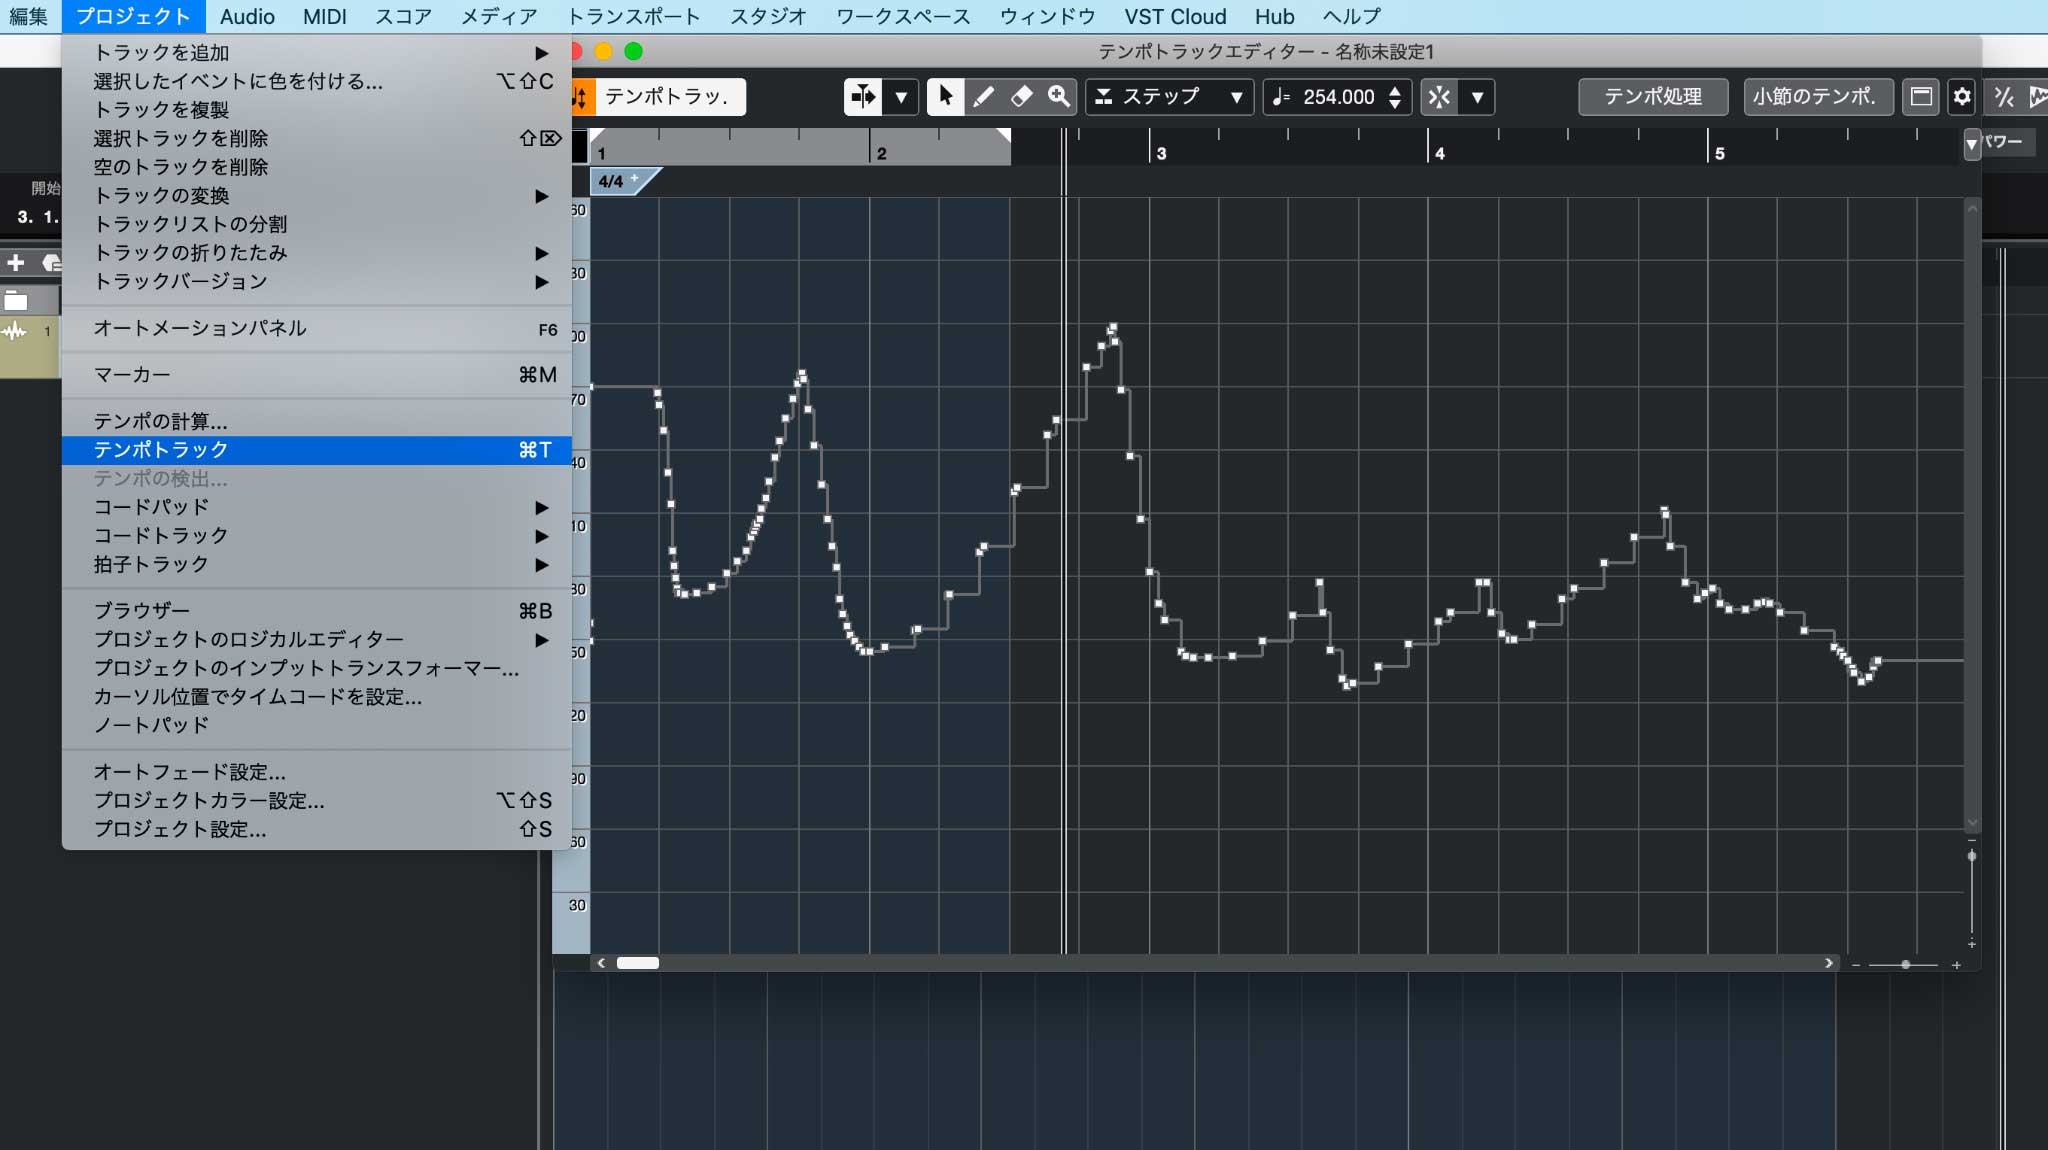Click the signature/percent icon right of gear
Screen dimensions: 2048x1150
(2004, 97)
